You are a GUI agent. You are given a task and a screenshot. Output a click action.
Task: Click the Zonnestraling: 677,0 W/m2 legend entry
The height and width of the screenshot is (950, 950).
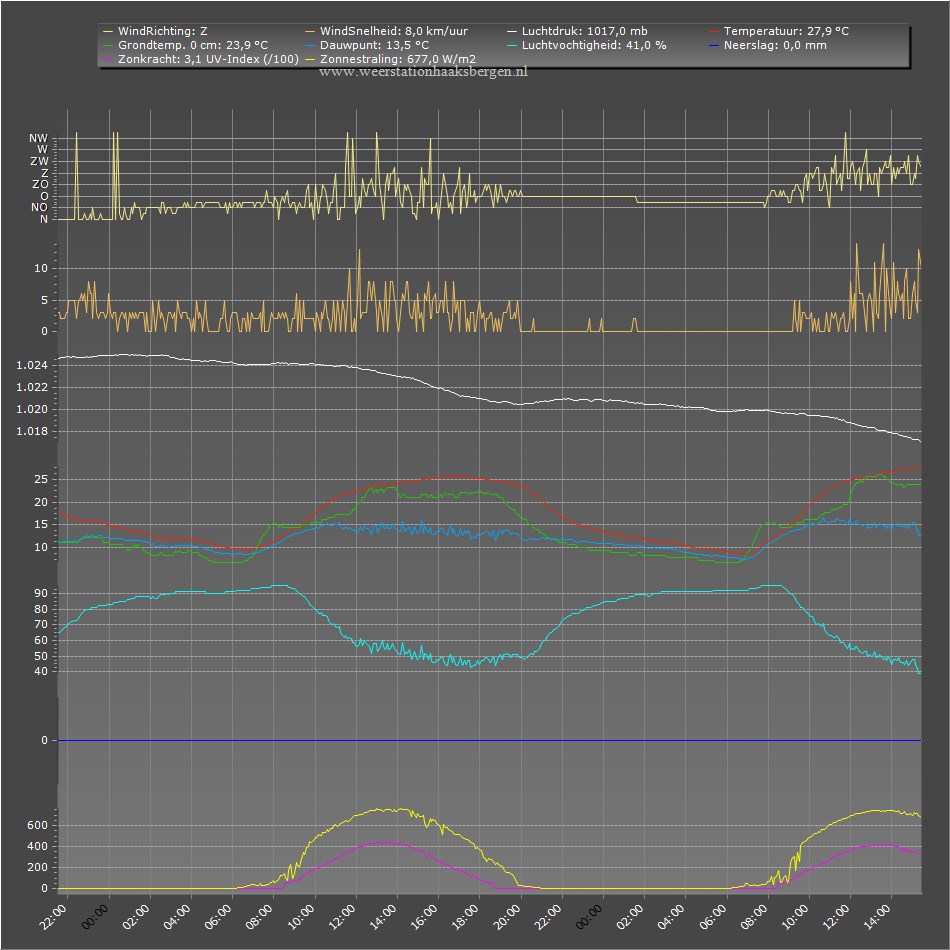[390, 59]
